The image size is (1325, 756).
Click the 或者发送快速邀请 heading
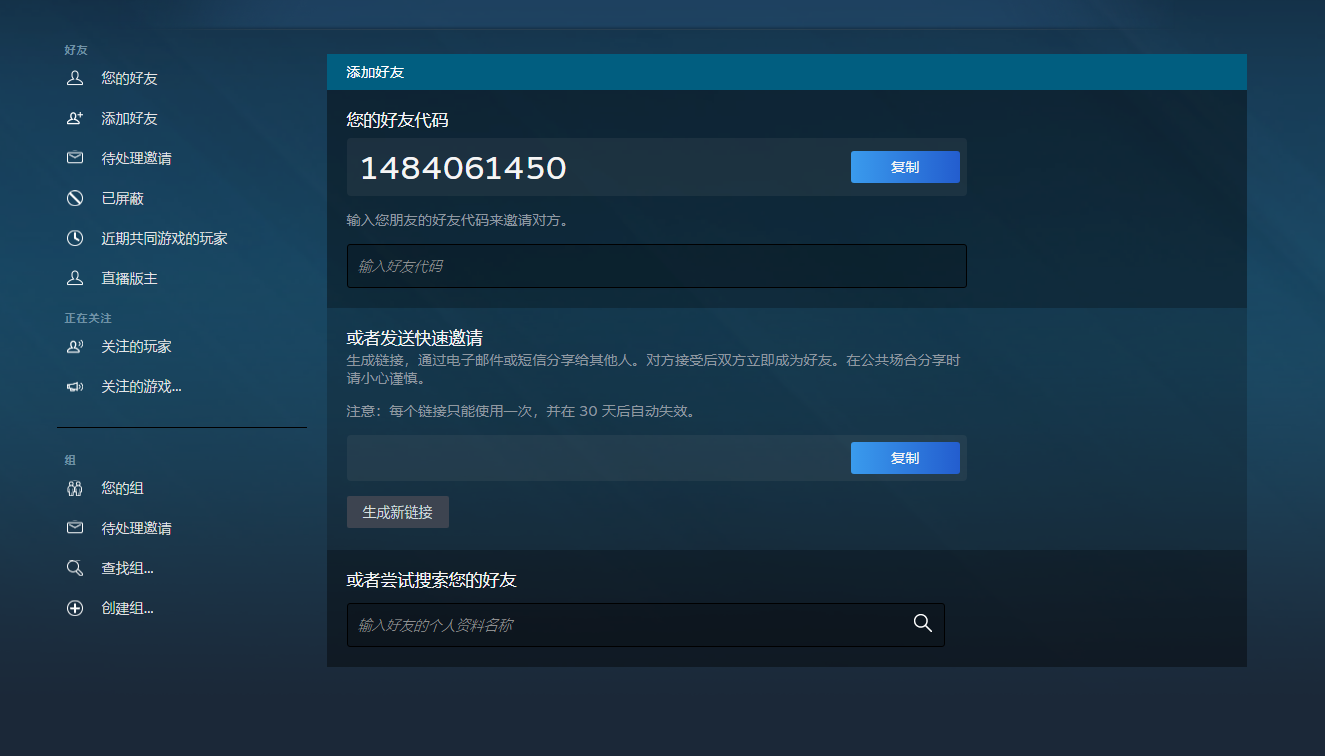415,338
